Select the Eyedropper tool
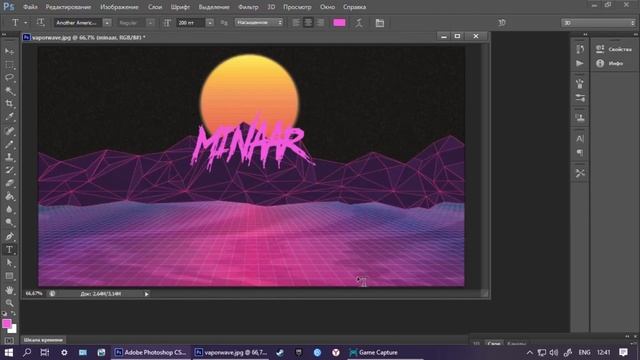The width and height of the screenshot is (640, 360). click(x=9, y=117)
